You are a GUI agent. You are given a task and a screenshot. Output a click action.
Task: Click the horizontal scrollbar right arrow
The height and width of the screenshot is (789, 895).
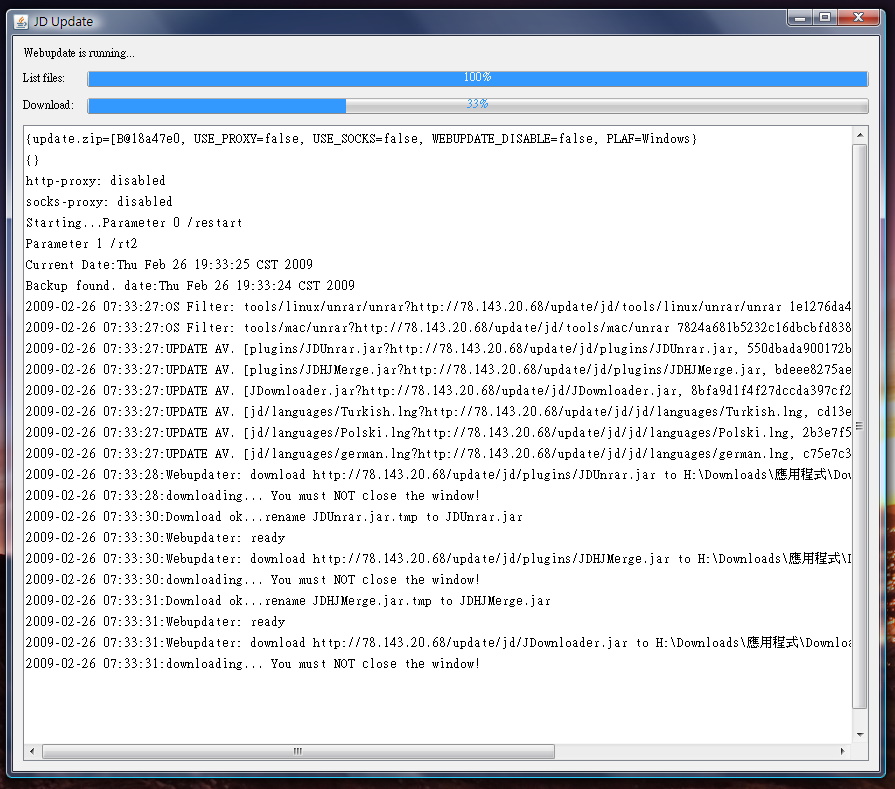click(x=843, y=751)
